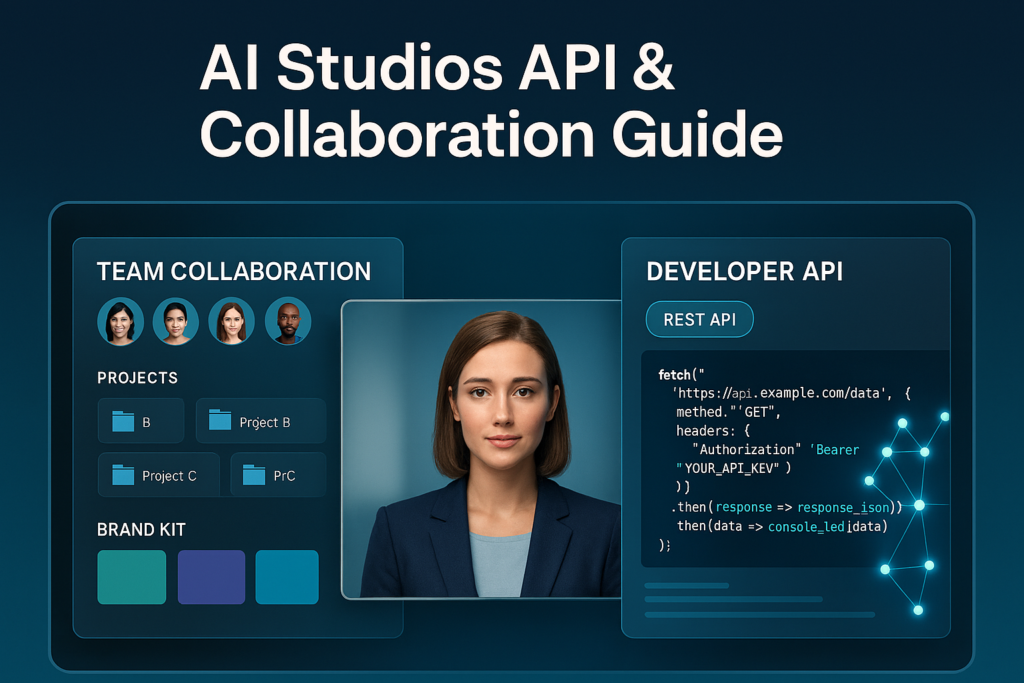Screen dimensions: 1024x683
Task: Open the Project C folder
Action: tap(158, 474)
